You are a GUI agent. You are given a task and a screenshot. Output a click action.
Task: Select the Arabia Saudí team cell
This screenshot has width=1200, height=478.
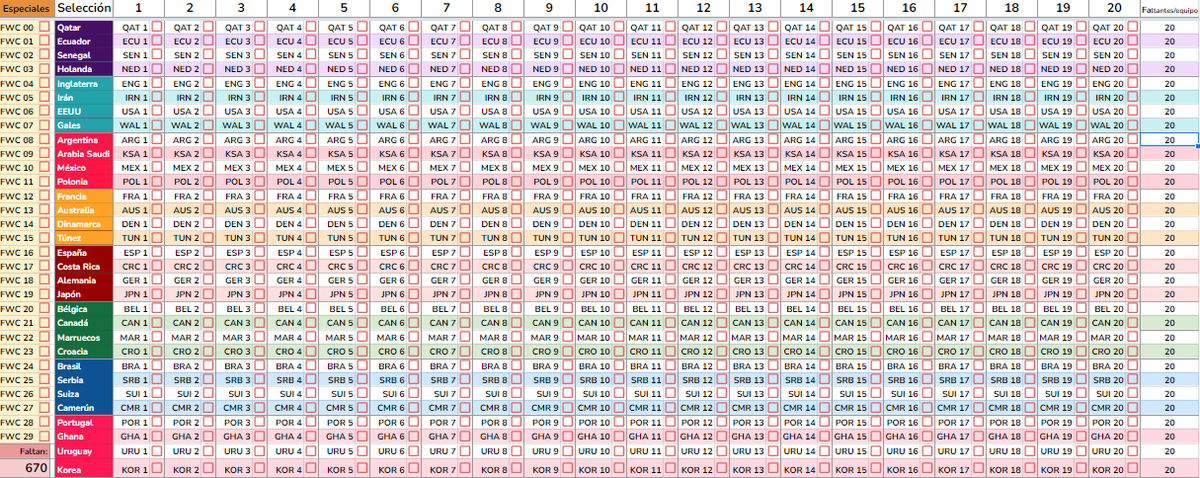coord(84,154)
